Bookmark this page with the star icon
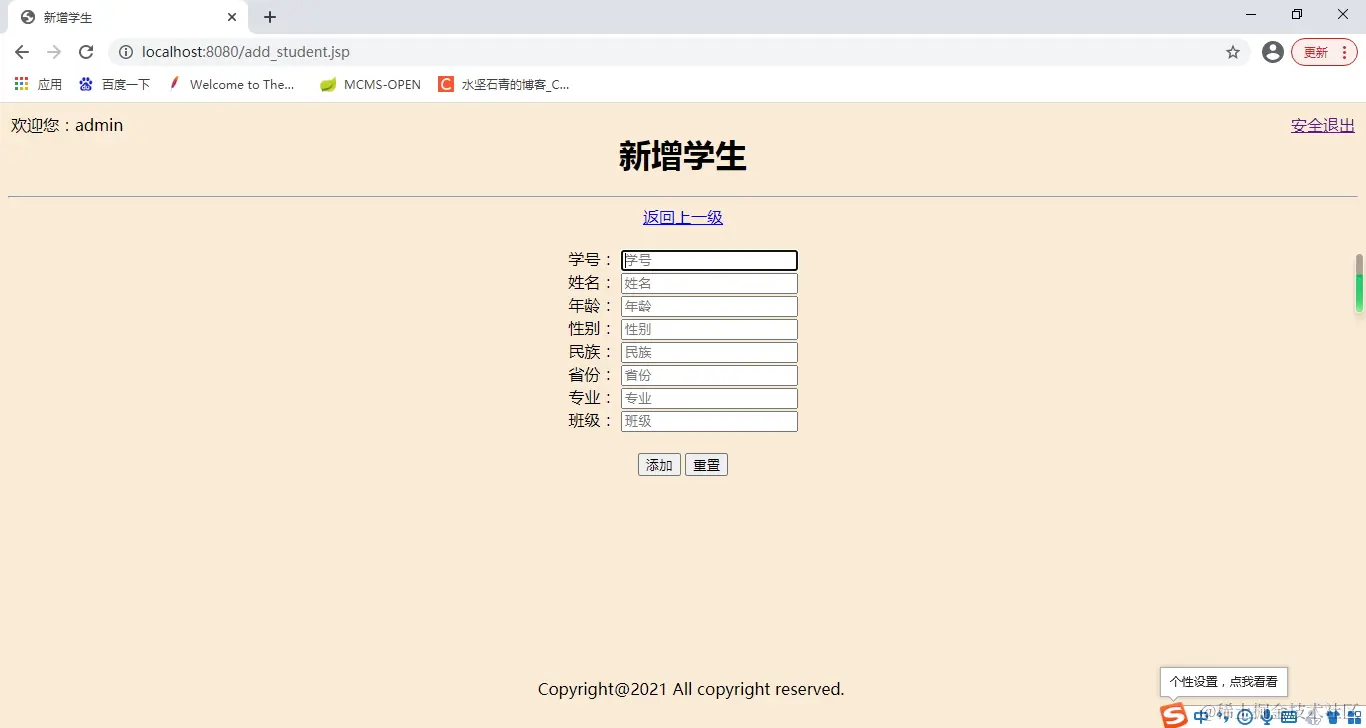This screenshot has width=1366, height=728. coord(1233,51)
